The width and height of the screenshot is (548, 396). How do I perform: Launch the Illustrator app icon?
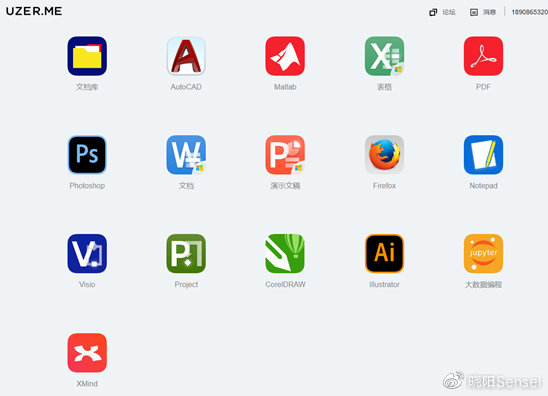pos(384,254)
